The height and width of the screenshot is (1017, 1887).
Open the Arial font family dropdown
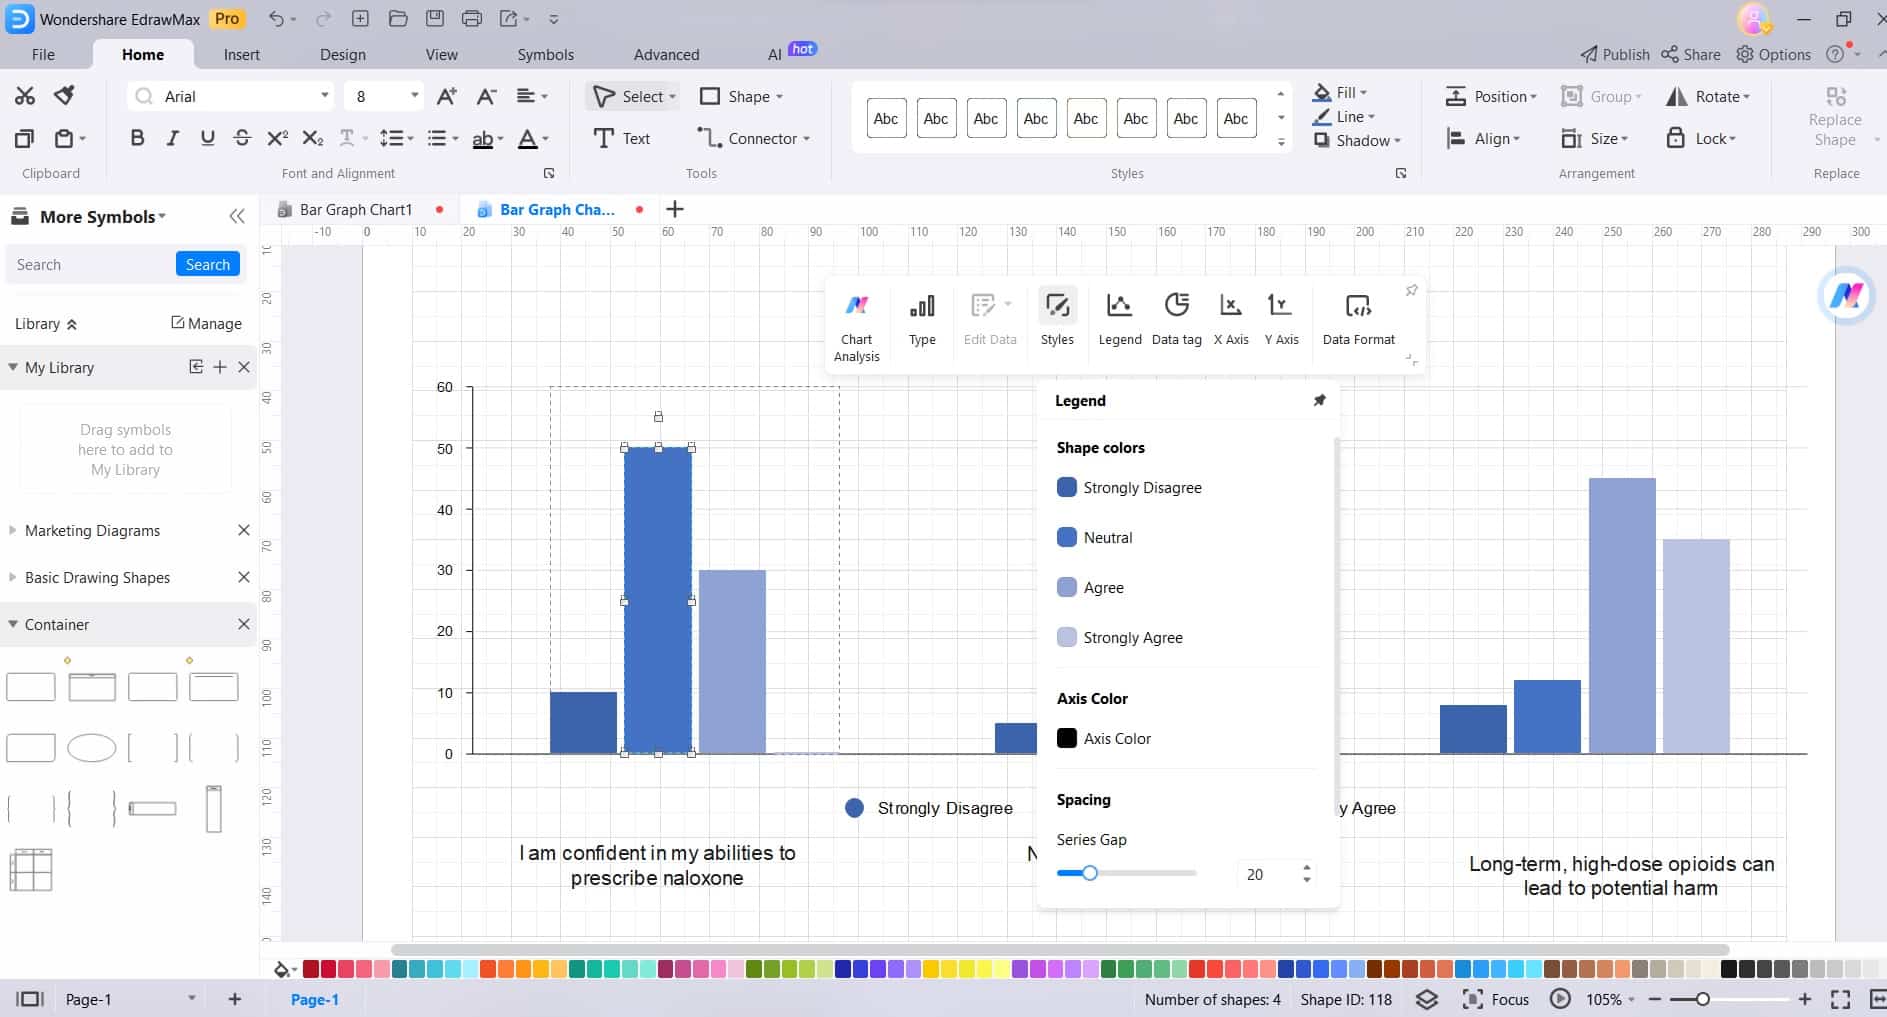click(324, 95)
